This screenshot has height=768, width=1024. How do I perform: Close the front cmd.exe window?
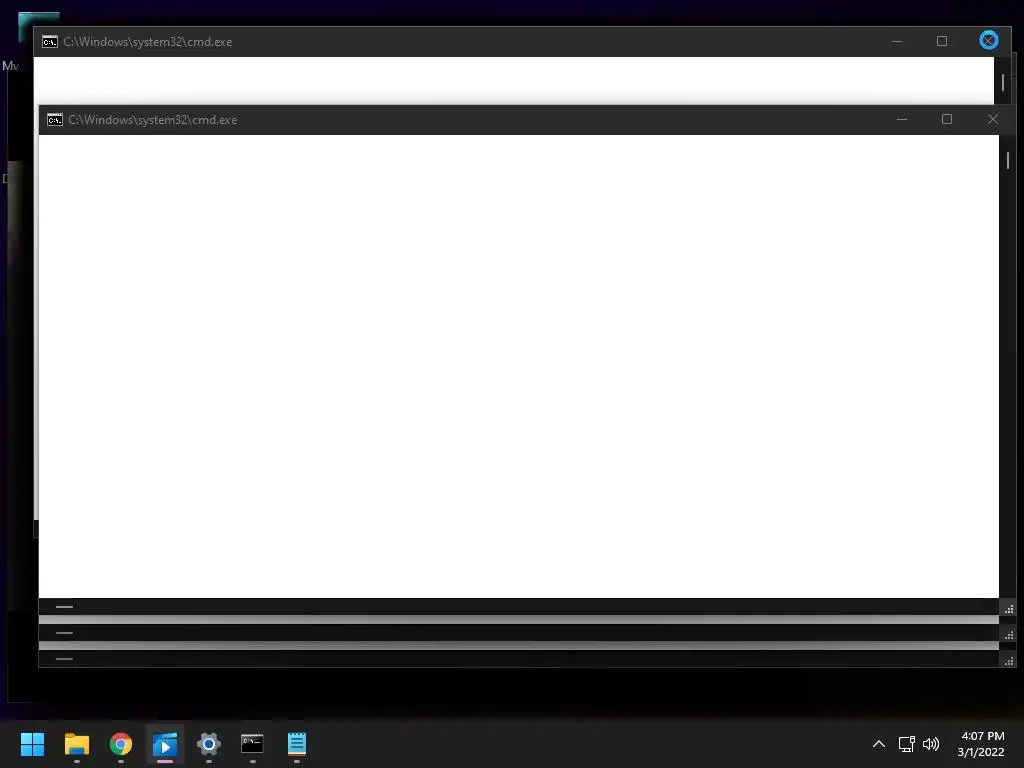(x=993, y=120)
